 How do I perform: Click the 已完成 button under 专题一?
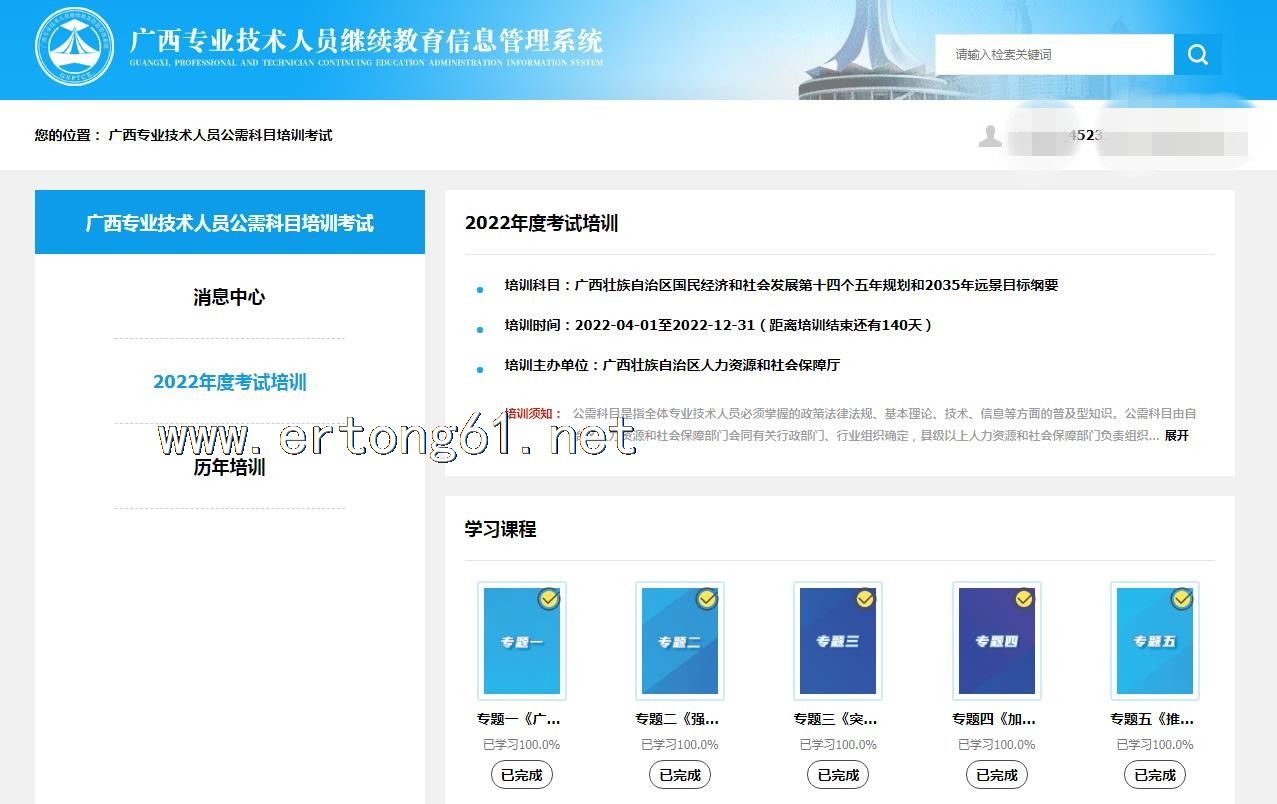click(x=521, y=775)
